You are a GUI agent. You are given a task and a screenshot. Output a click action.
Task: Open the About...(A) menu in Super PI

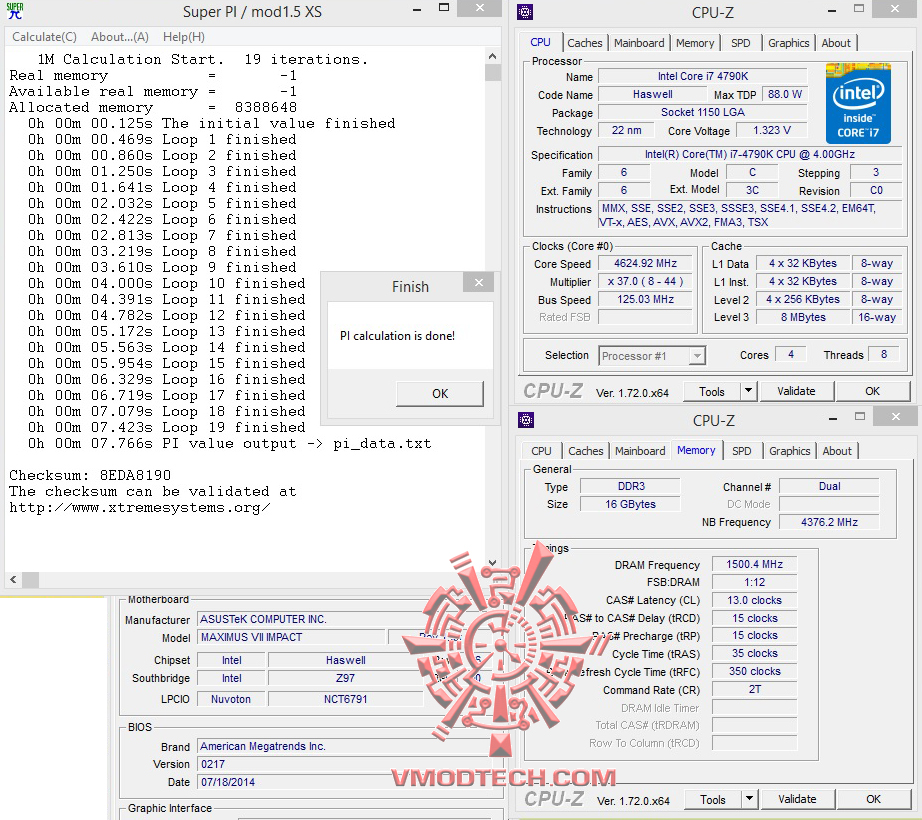tap(120, 37)
